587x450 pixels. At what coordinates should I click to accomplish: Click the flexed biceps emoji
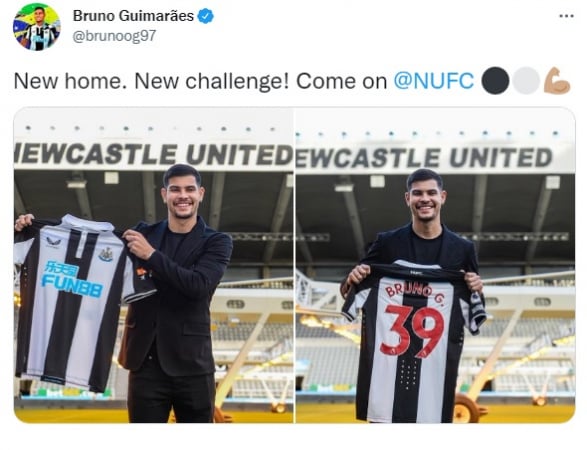tap(557, 80)
